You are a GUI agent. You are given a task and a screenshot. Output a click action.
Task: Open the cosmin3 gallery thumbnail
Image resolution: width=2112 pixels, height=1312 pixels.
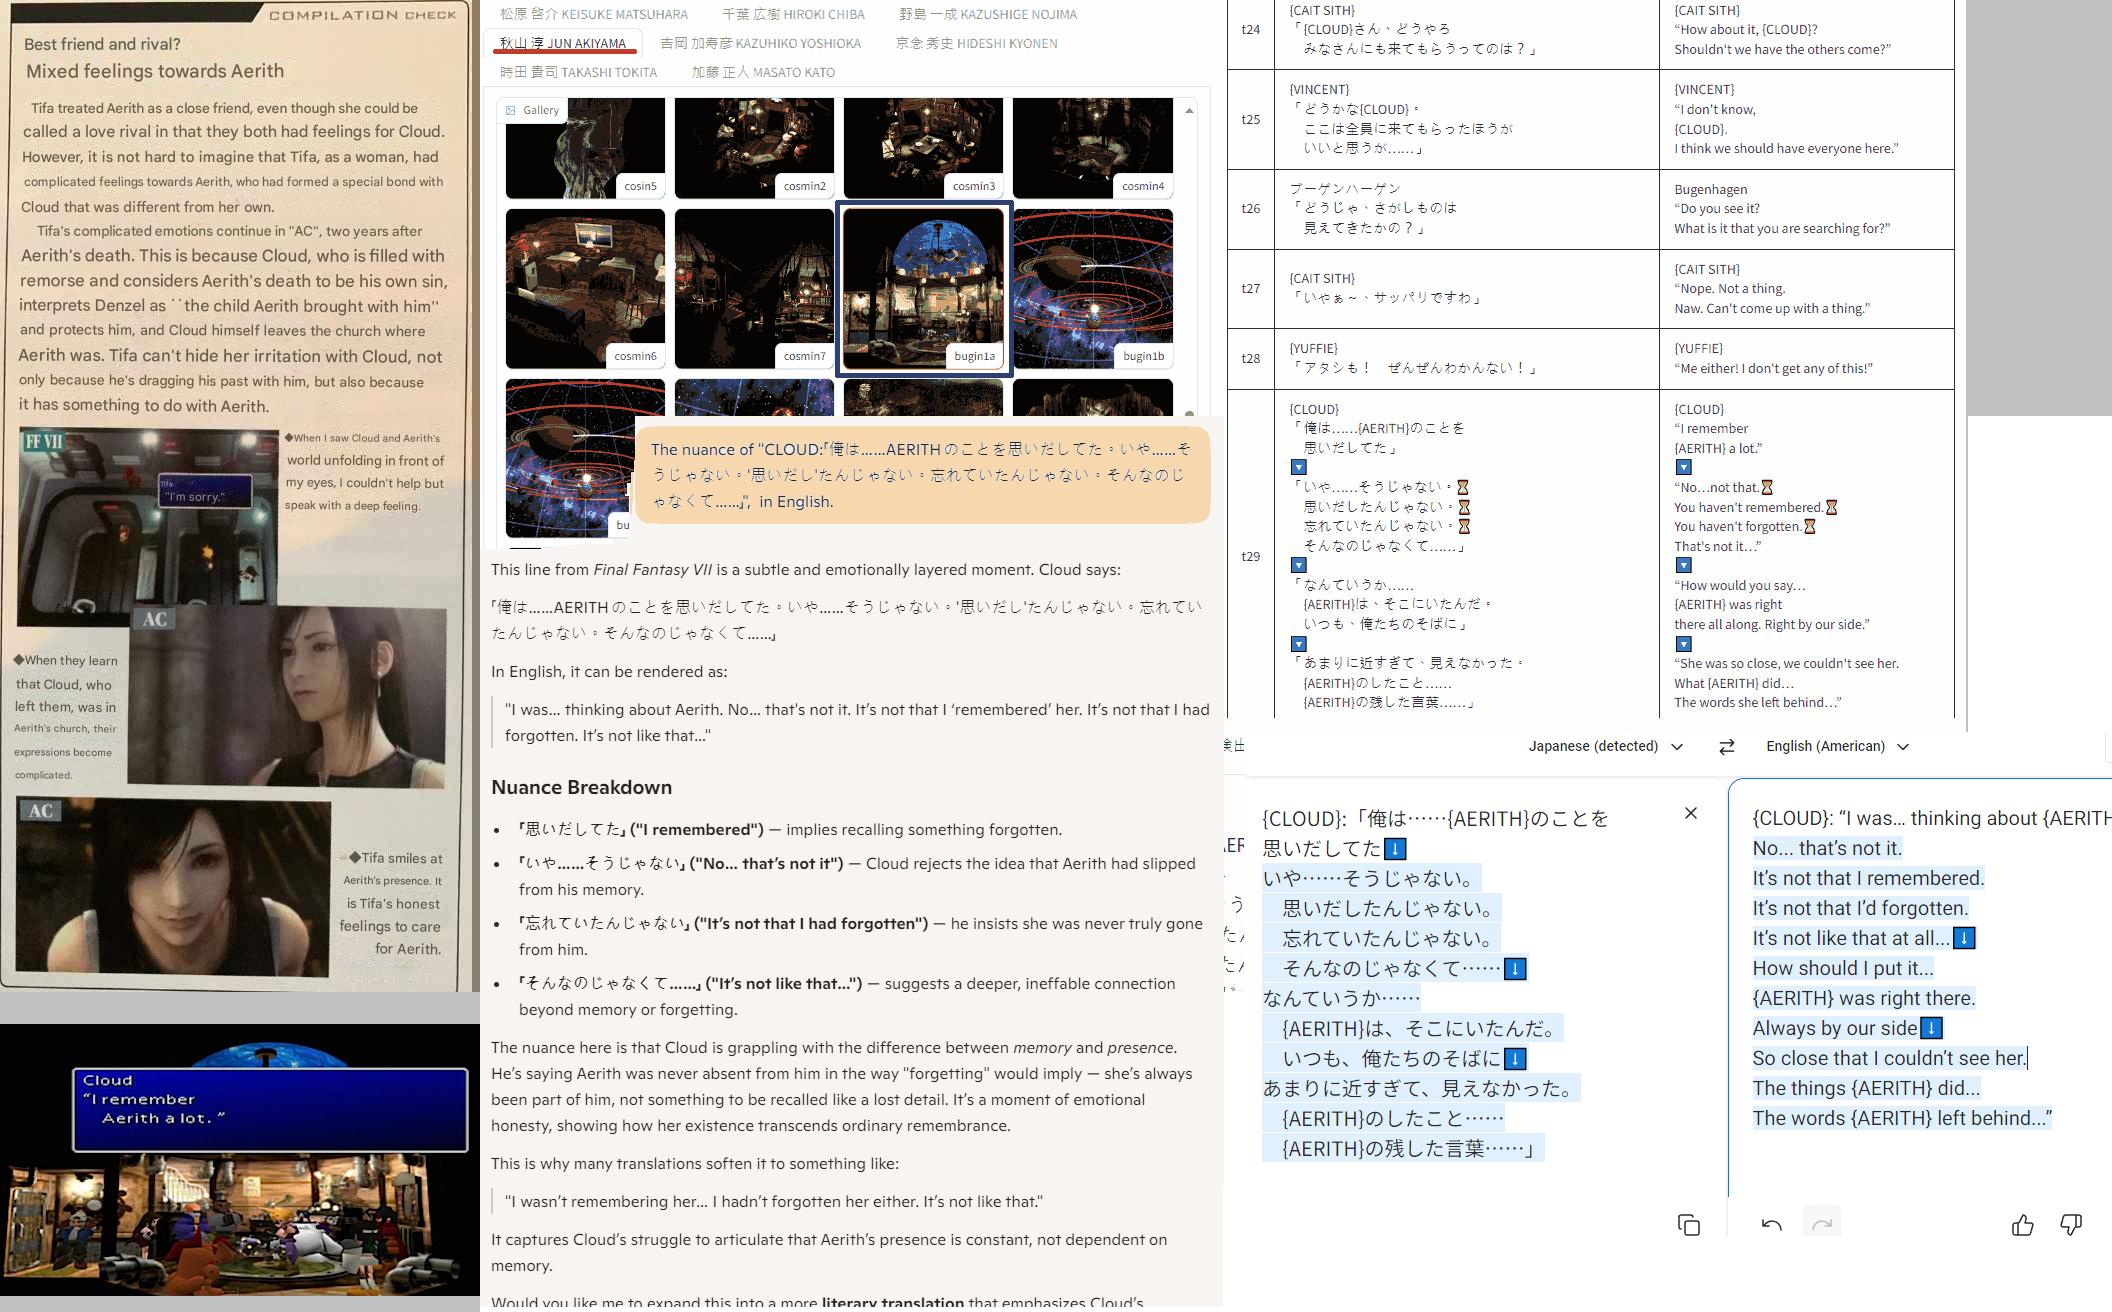[923, 148]
